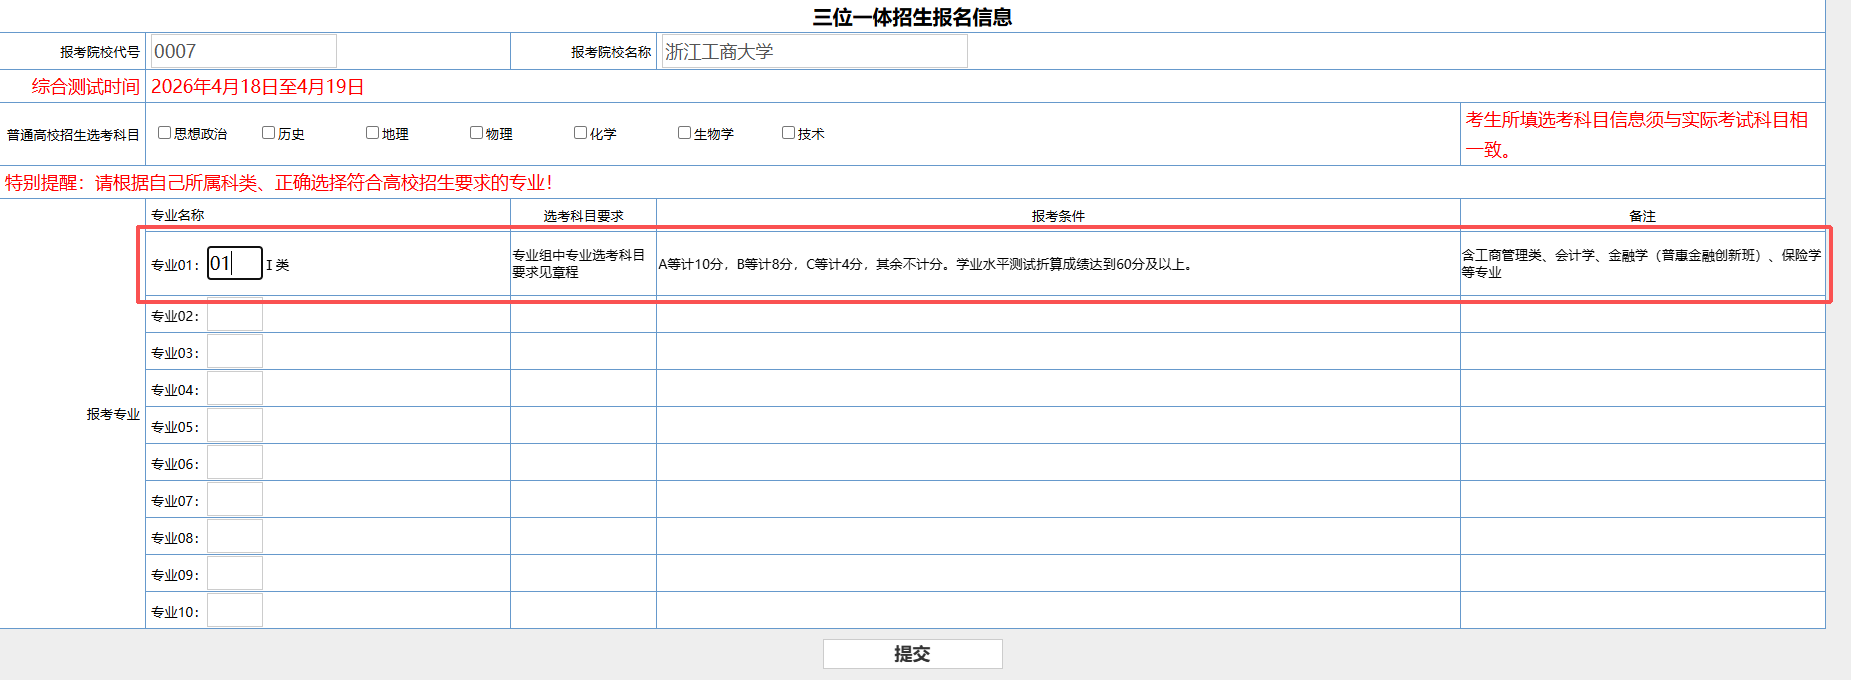Check the 化学 subject option

(580, 133)
